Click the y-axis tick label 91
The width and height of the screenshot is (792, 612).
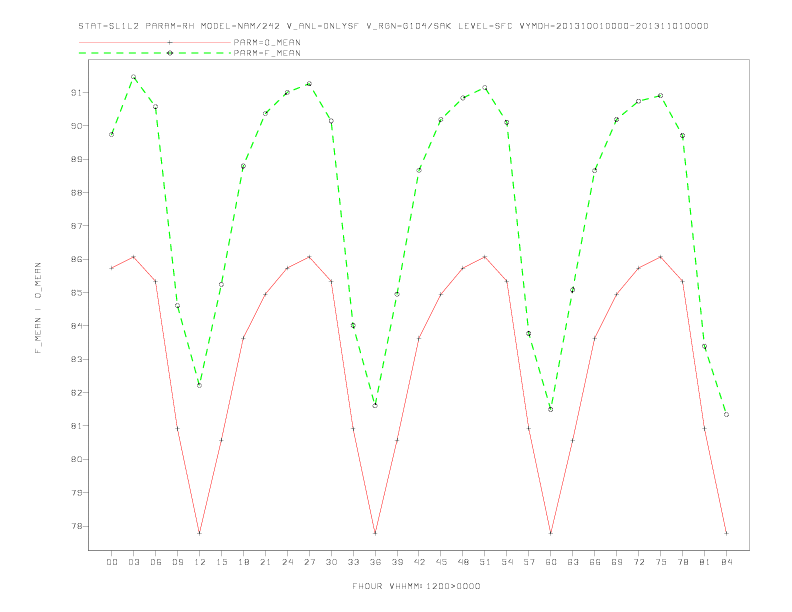pos(76,92)
